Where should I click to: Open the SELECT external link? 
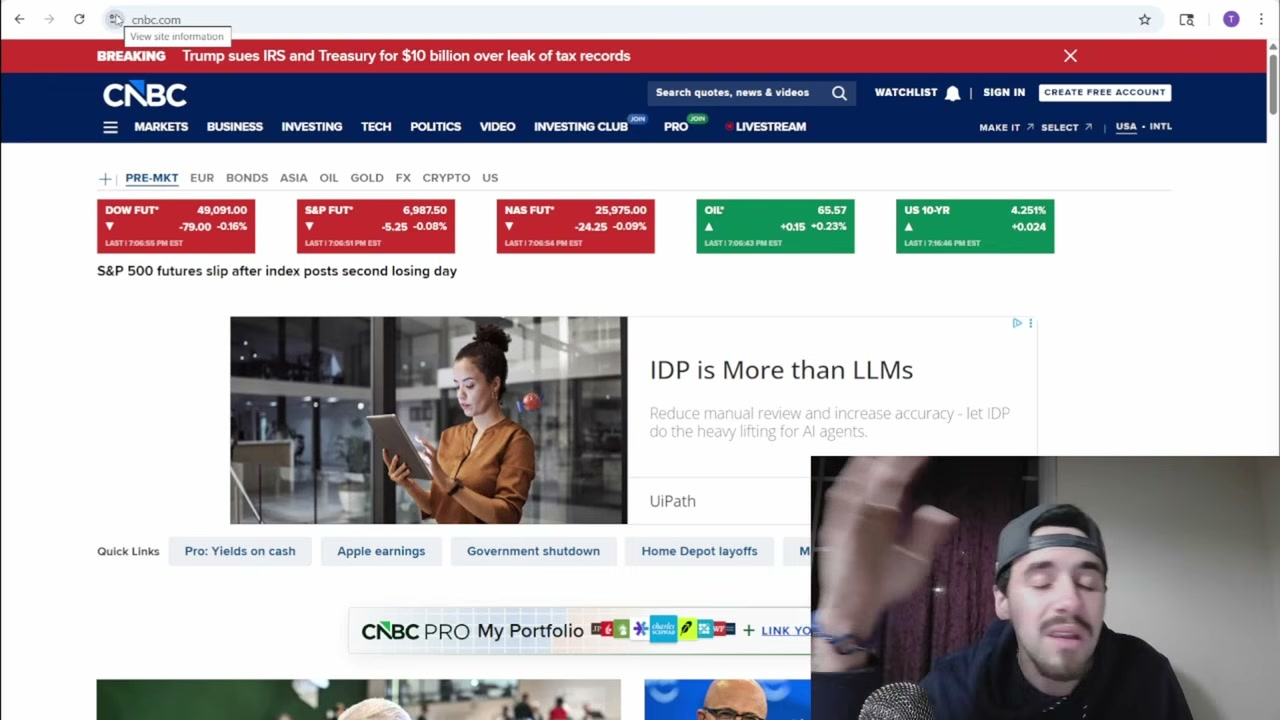1066,128
